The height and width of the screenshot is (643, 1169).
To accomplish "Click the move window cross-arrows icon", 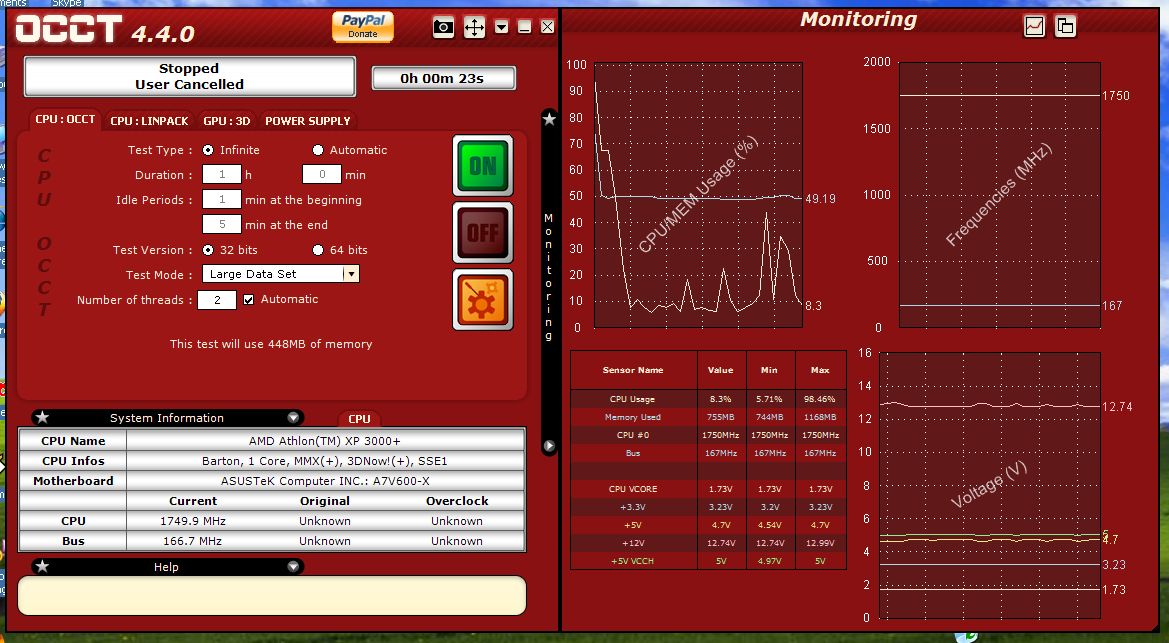I will pyautogui.click(x=474, y=28).
